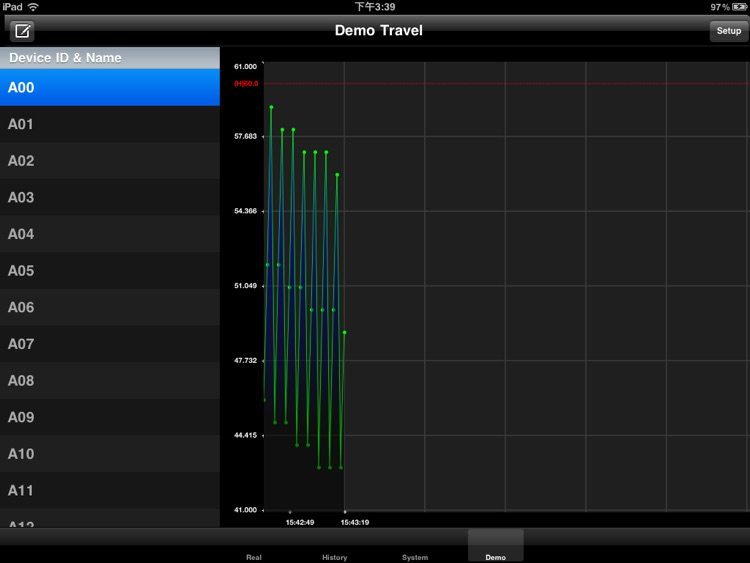Tap the compose/edit icon in the top bar

[22, 31]
